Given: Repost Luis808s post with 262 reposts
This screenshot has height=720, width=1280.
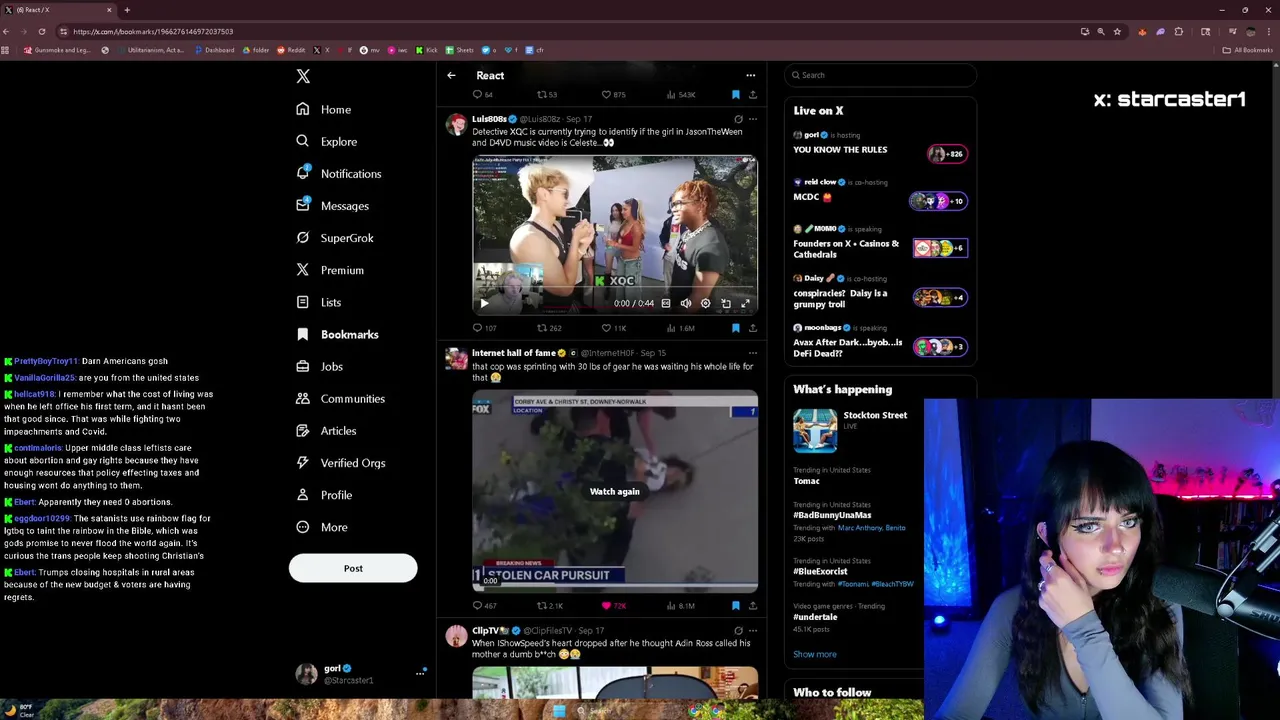Looking at the screenshot, I should pos(549,328).
